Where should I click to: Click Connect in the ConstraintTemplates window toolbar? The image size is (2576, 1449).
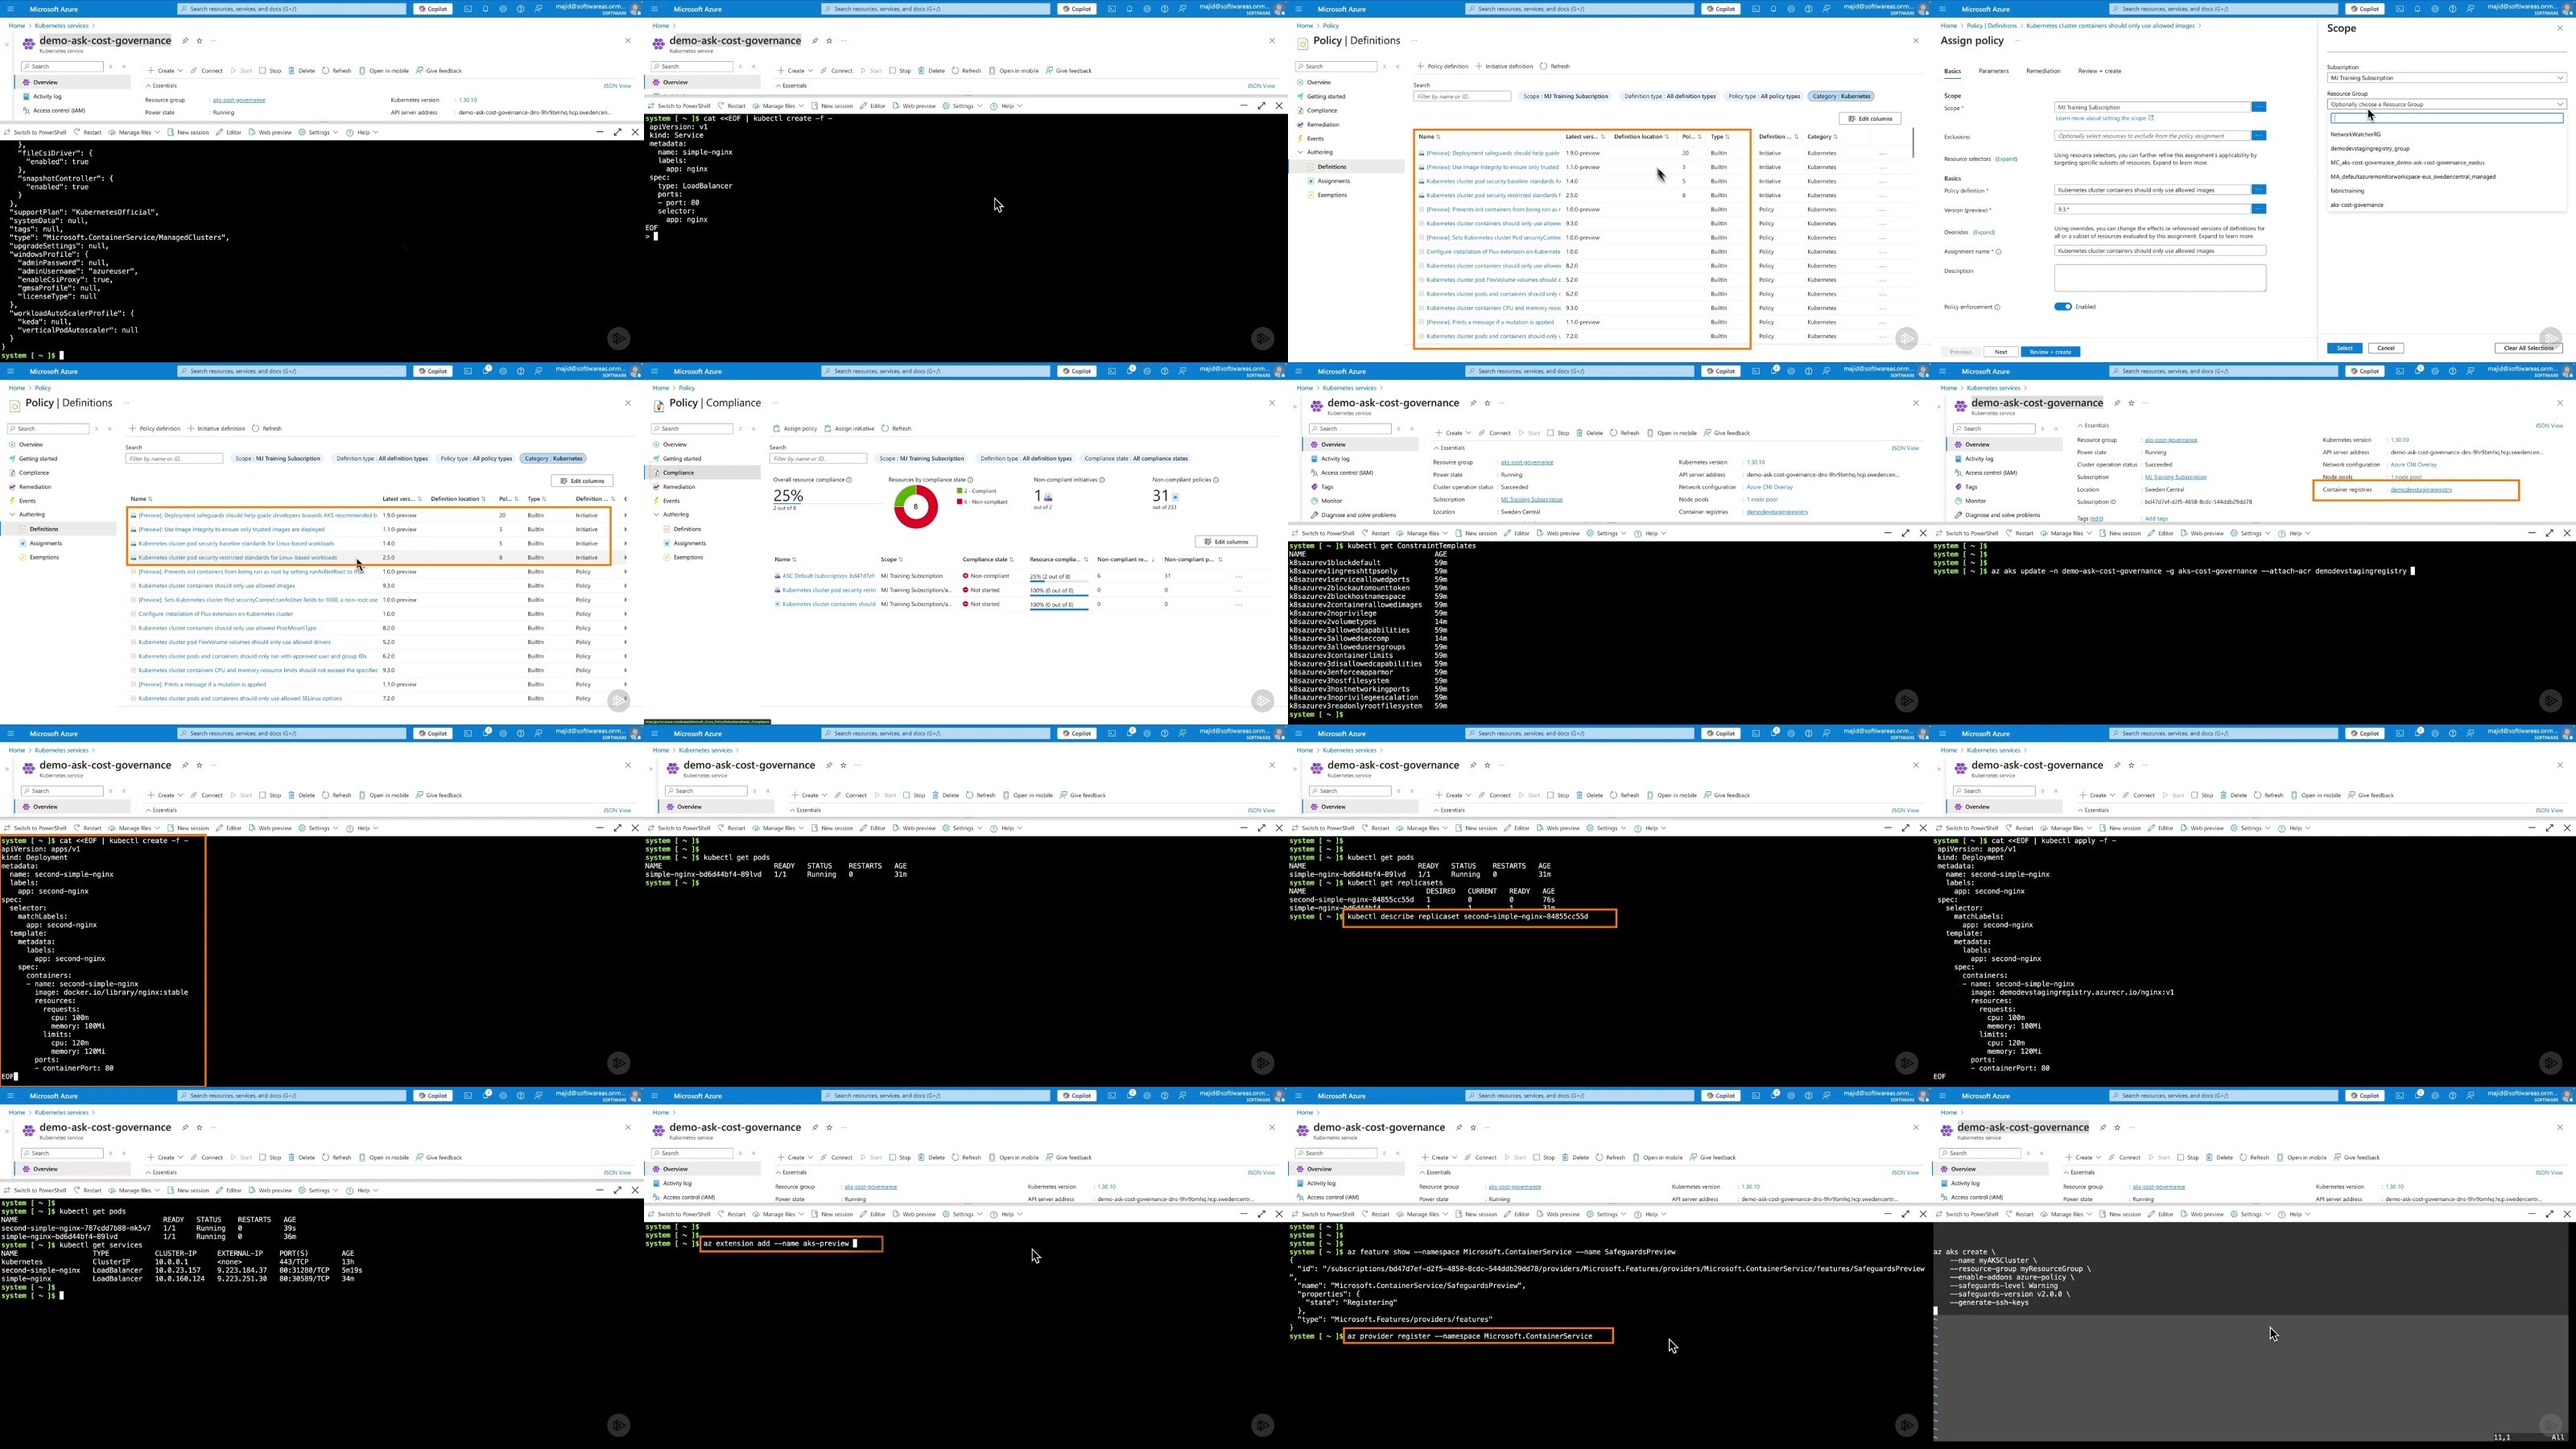point(1496,433)
